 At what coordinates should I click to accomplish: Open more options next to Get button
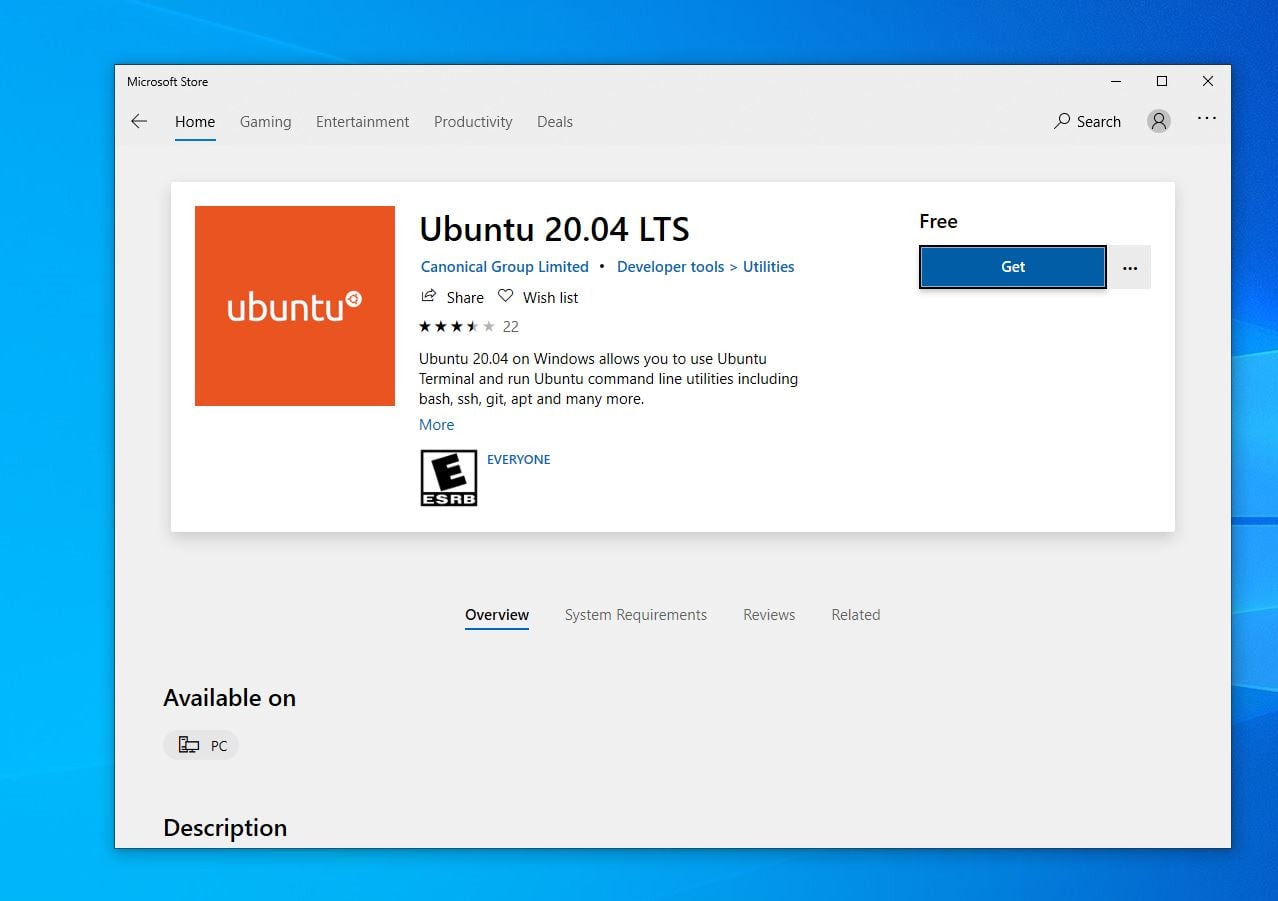pyautogui.click(x=1130, y=267)
